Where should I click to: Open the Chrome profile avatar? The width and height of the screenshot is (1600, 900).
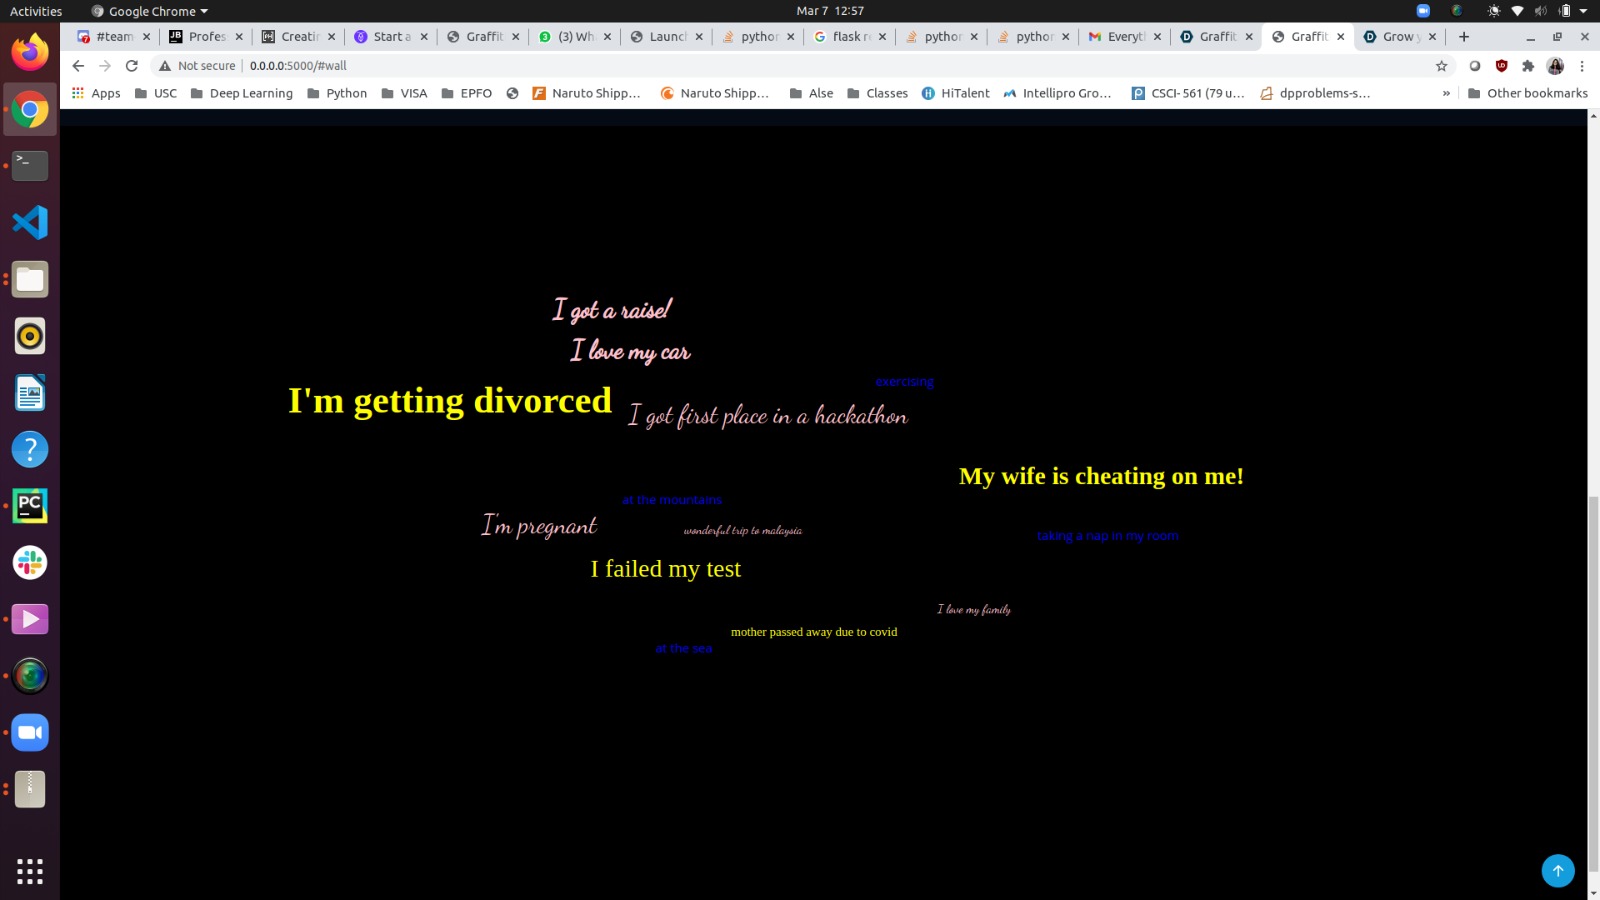pyautogui.click(x=1555, y=66)
